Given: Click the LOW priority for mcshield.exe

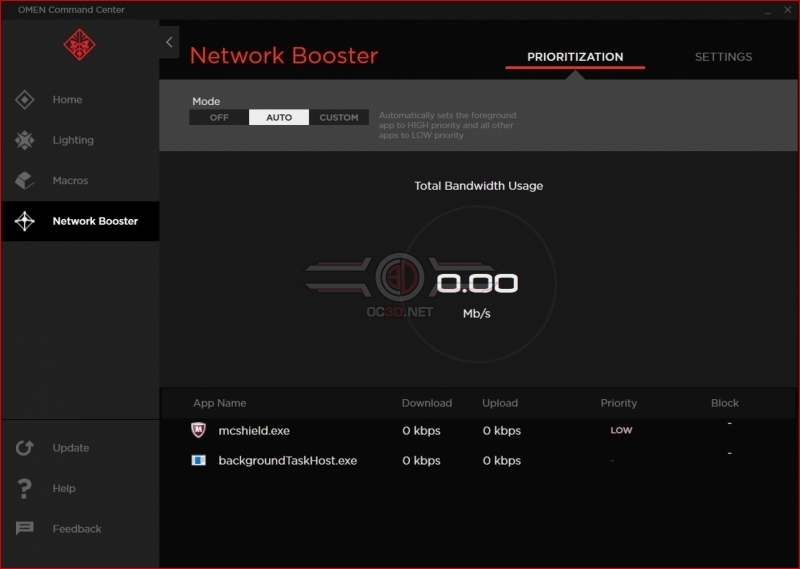Looking at the screenshot, I should coord(621,430).
